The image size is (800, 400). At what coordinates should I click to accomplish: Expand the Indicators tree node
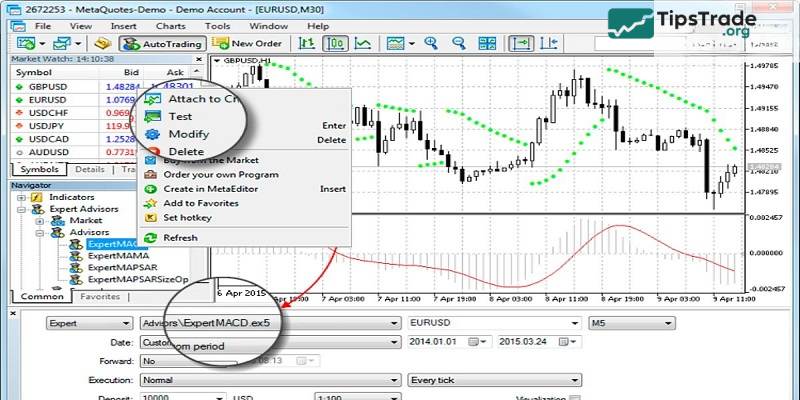[x=22, y=198]
